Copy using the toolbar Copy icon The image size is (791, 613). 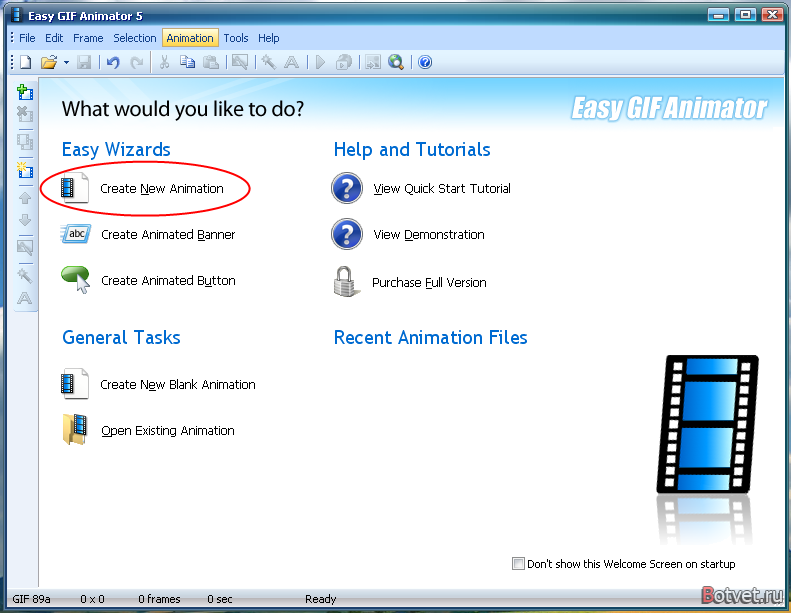187,62
